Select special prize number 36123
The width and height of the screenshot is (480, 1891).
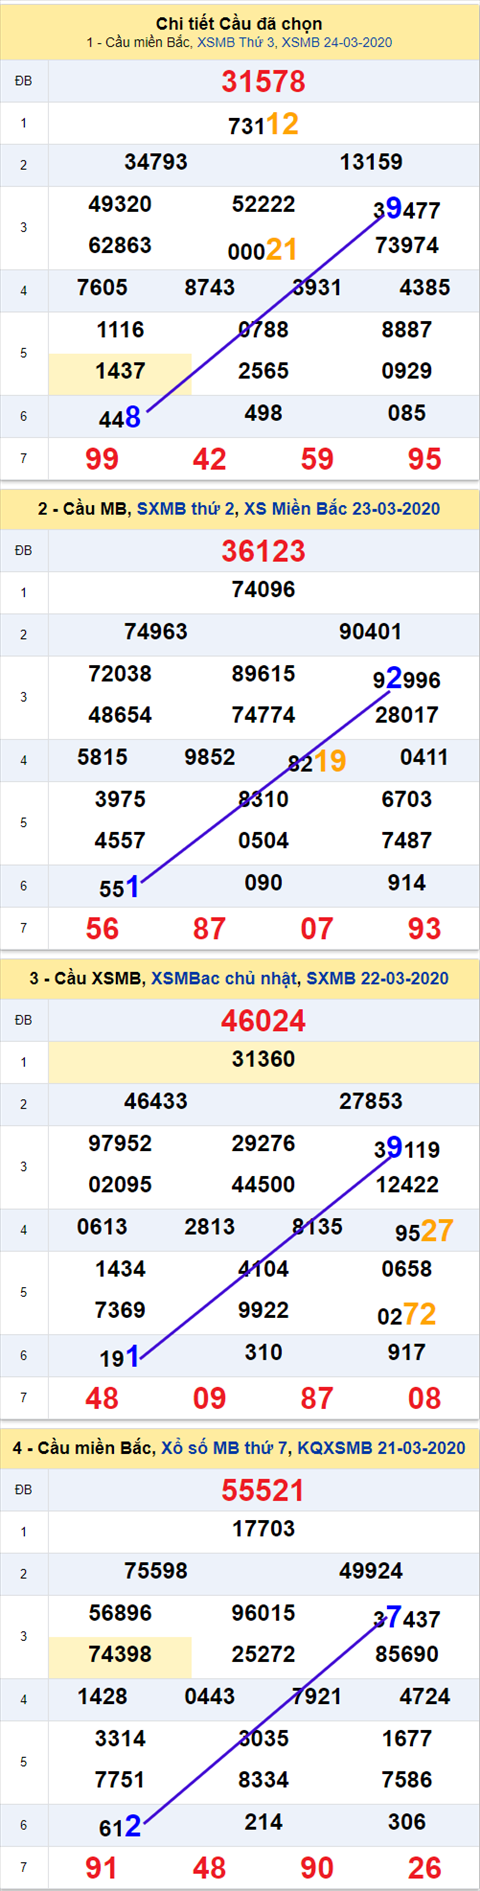tap(263, 551)
